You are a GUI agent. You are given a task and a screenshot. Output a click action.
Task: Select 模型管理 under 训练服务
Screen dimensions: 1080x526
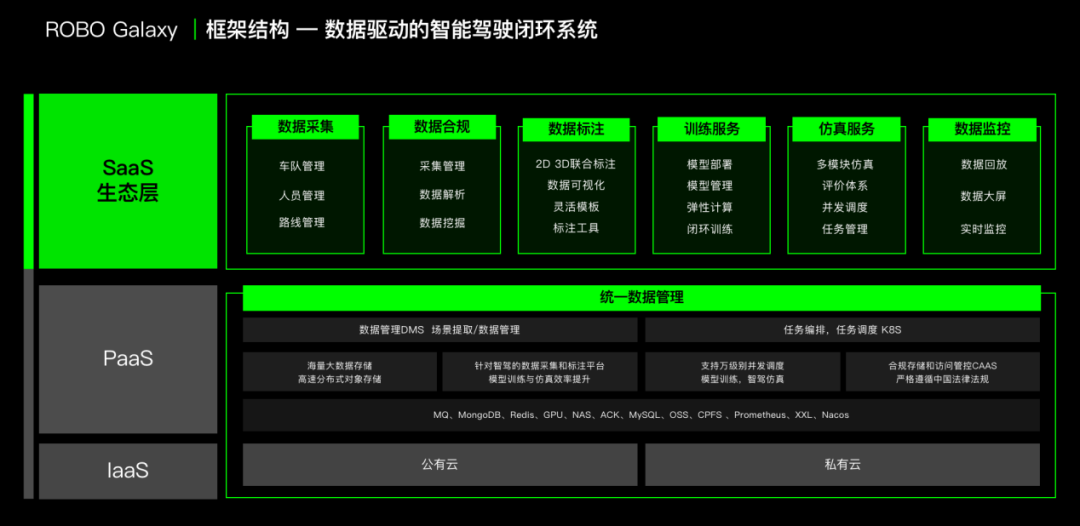(710, 186)
